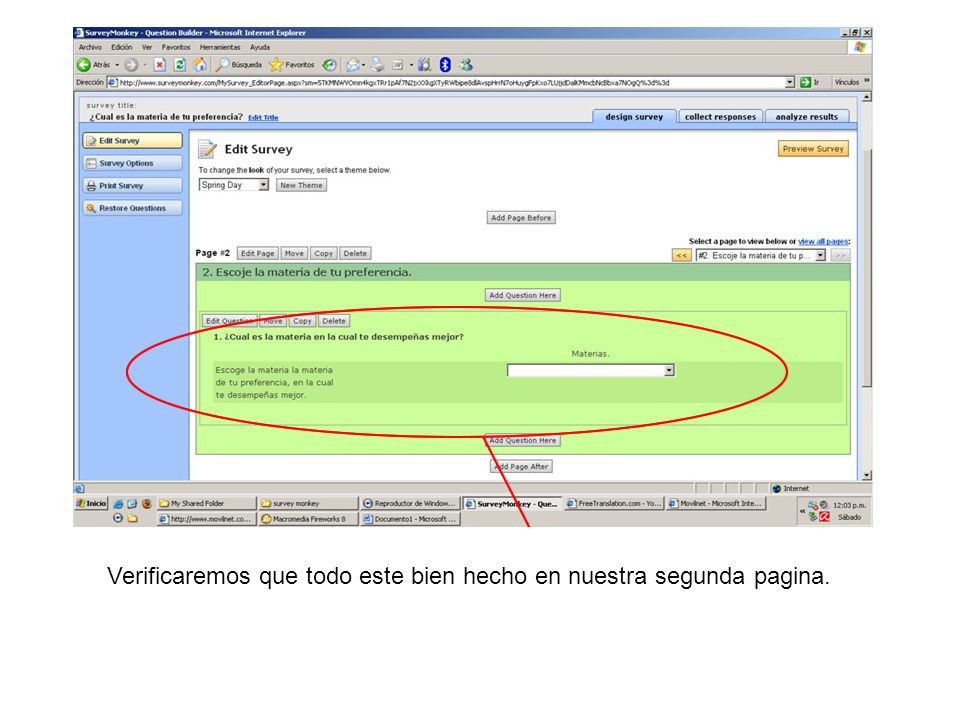Expand the address bar URL dropdown
This screenshot has height=720, width=960.
[x=790, y=82]
